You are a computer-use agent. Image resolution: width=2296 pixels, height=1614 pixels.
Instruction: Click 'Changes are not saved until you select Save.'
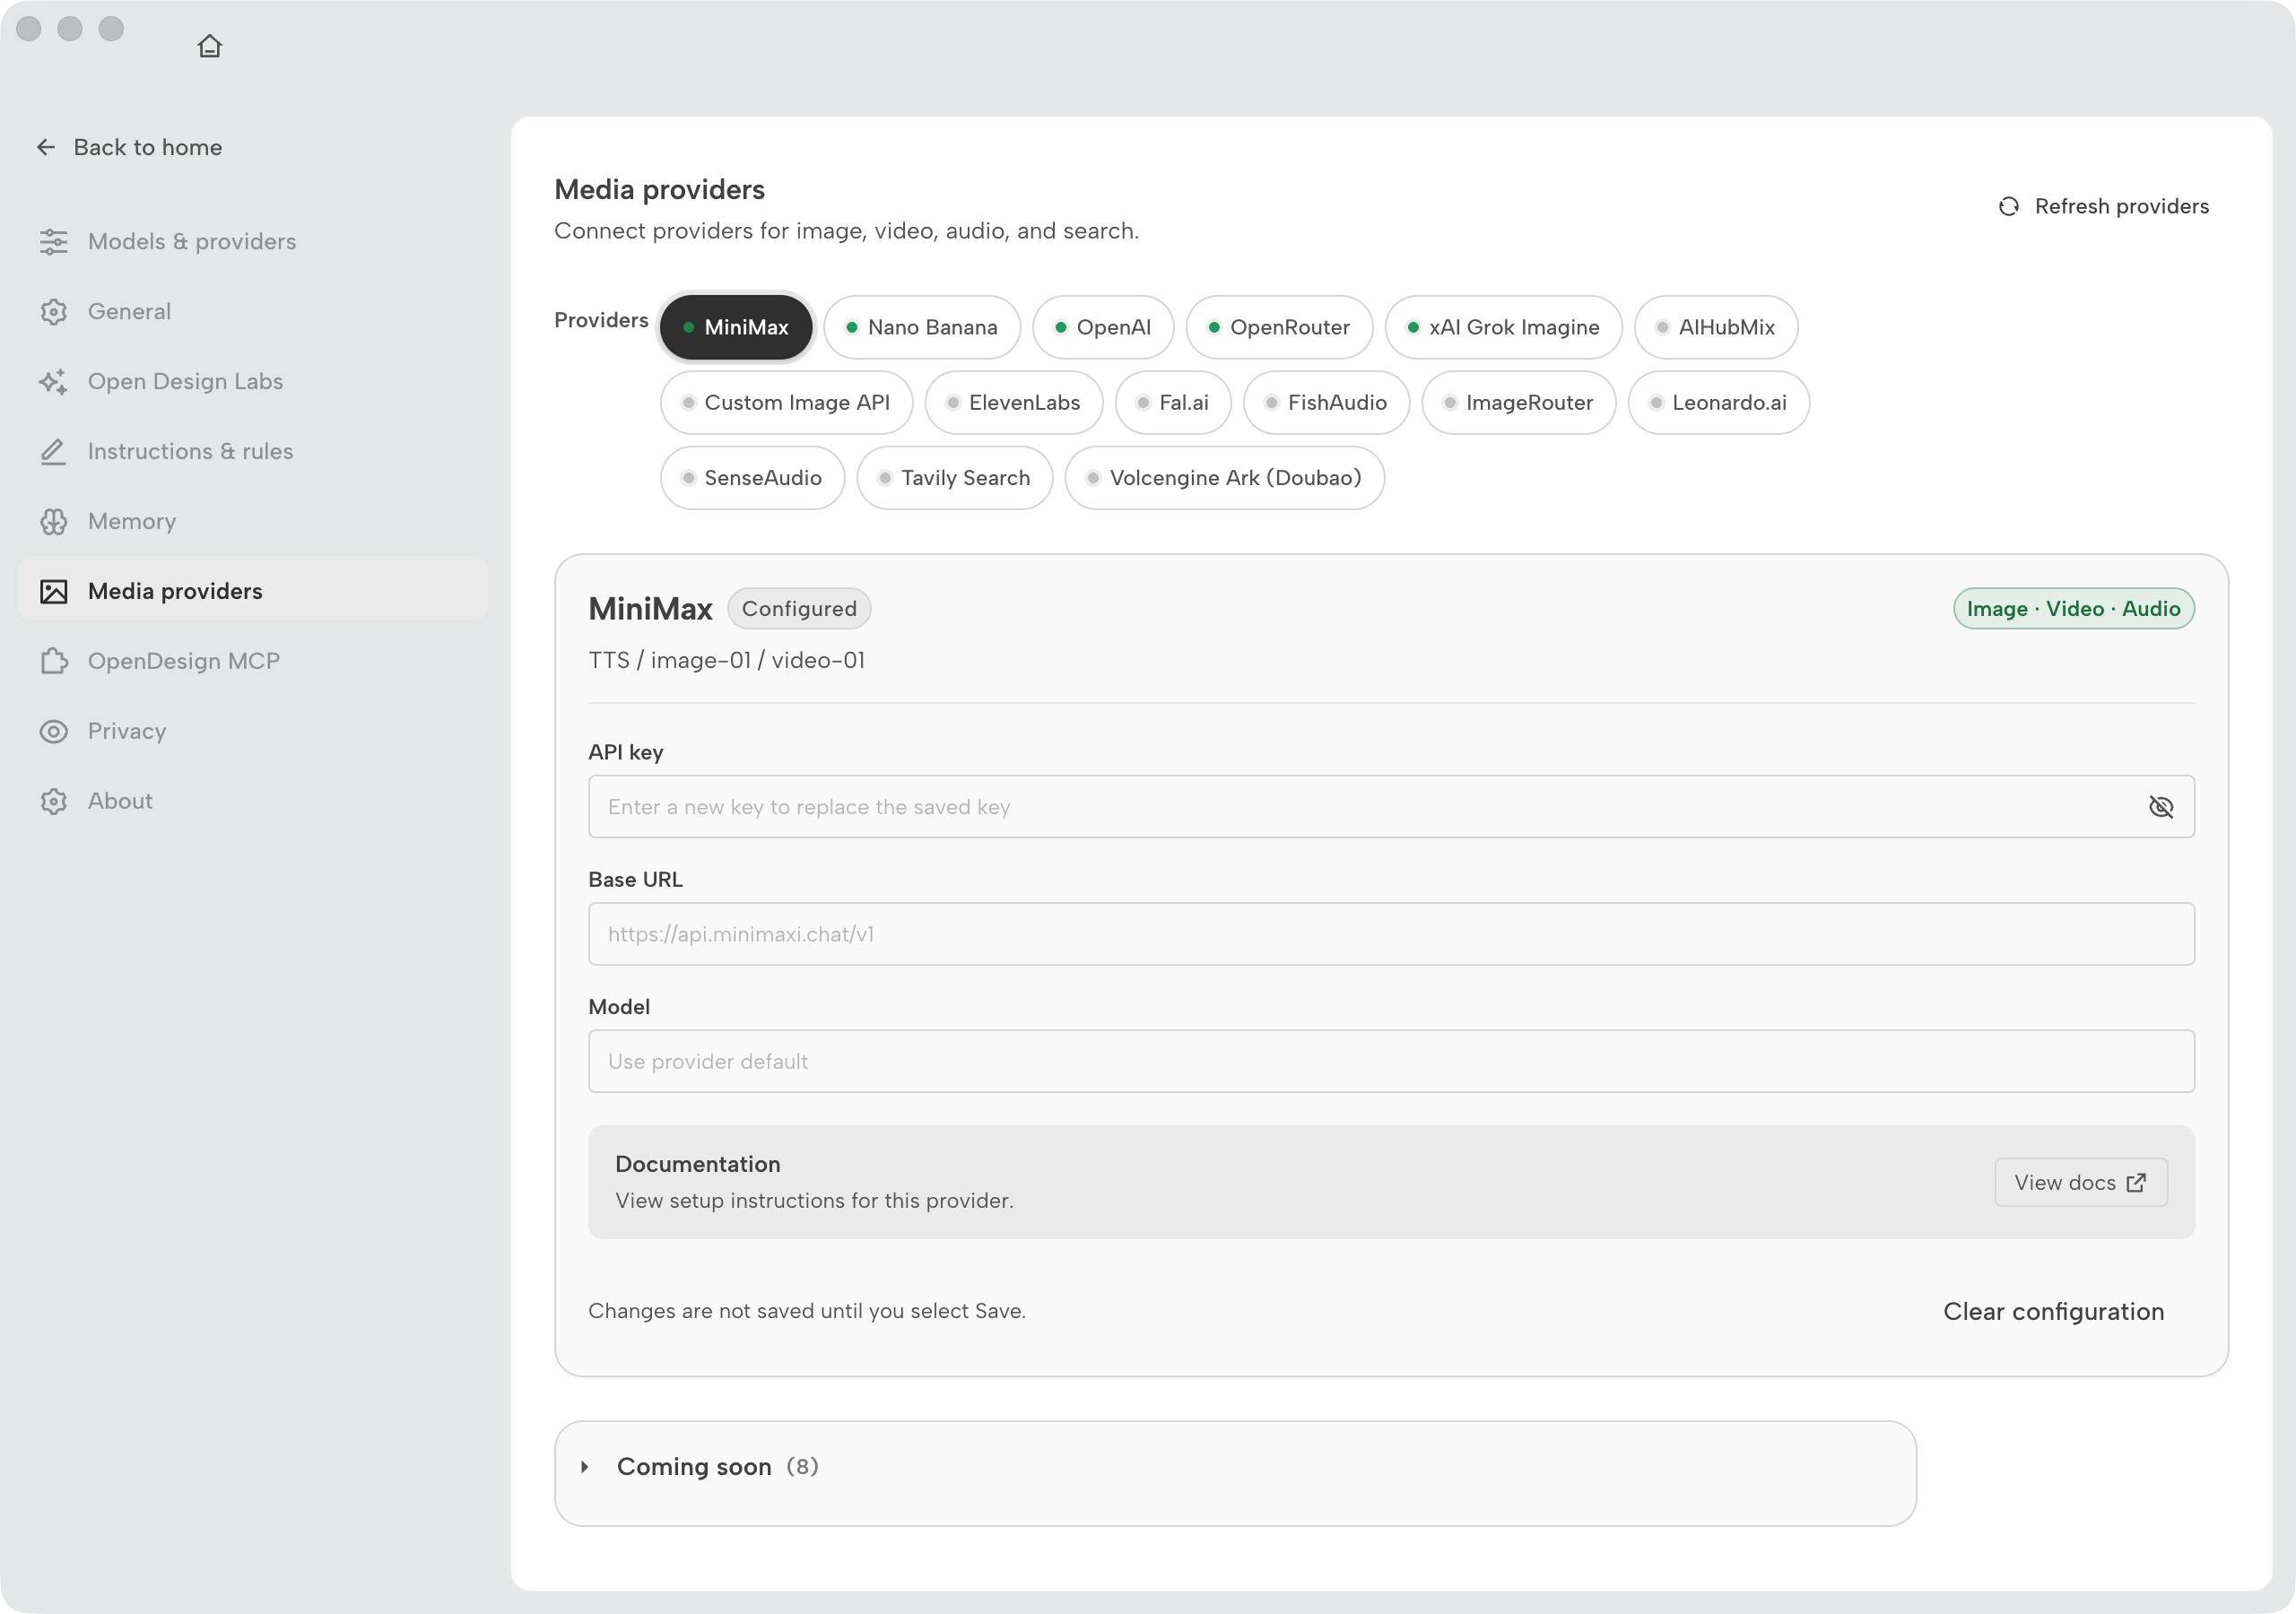[x=807, y=1310]
